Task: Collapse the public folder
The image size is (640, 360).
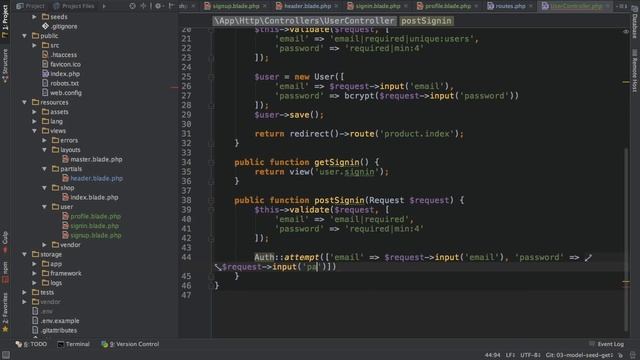Action: point(24,36)
